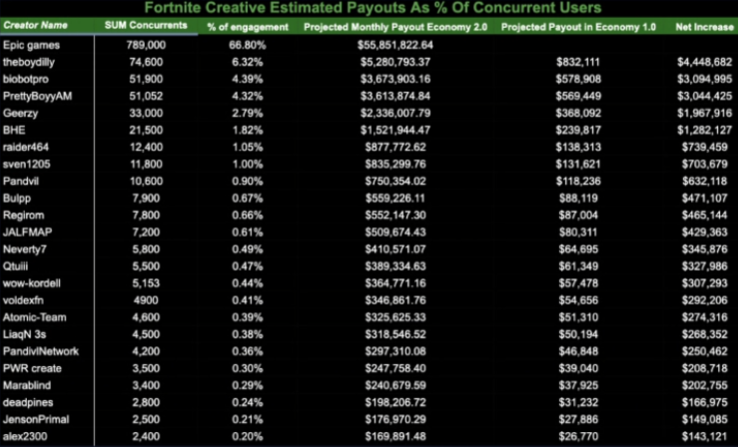Image resolution: width=738 pixels, height=447 pixels.
Task: Click the Geerzy creator cell
Action: (20, 113)
